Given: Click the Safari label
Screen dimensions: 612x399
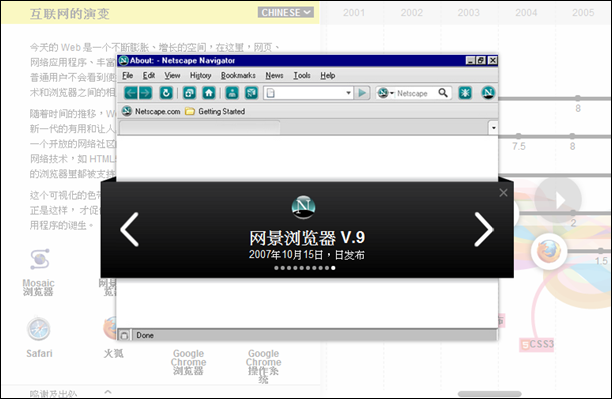Looking at the screenshot, I should click(x=39, y=353).
